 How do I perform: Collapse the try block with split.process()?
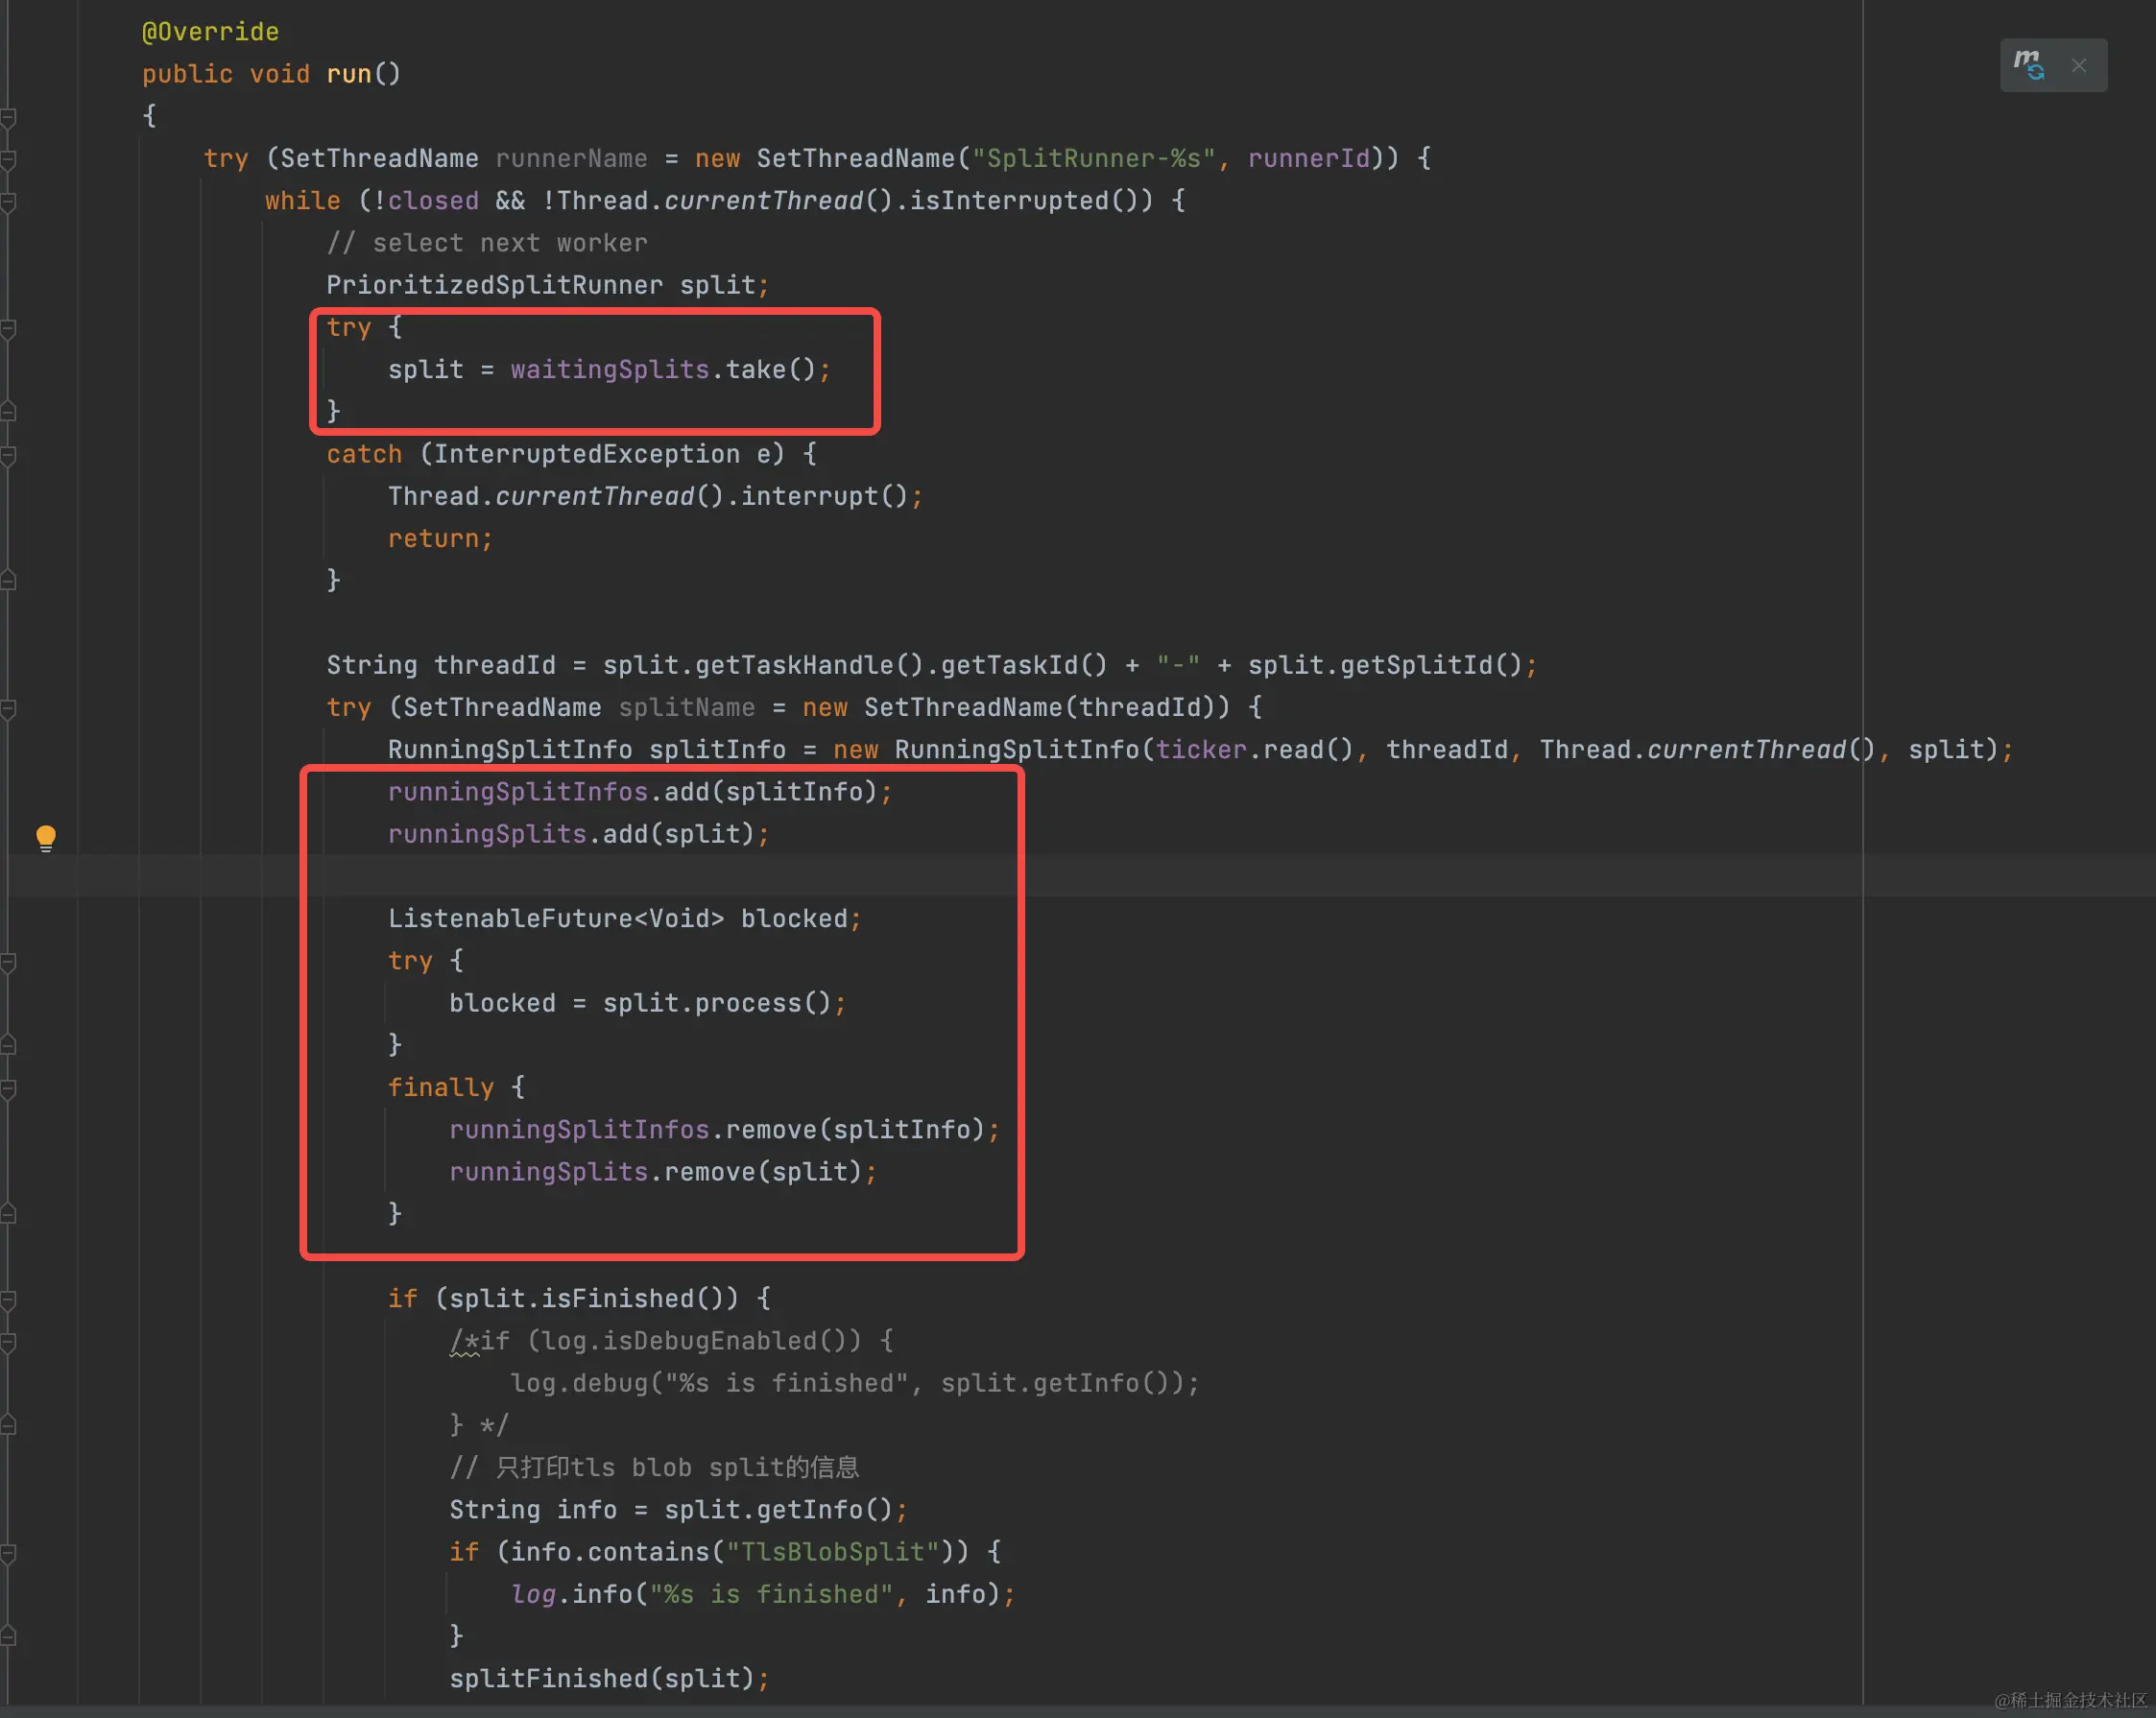[x=8, y=961]
